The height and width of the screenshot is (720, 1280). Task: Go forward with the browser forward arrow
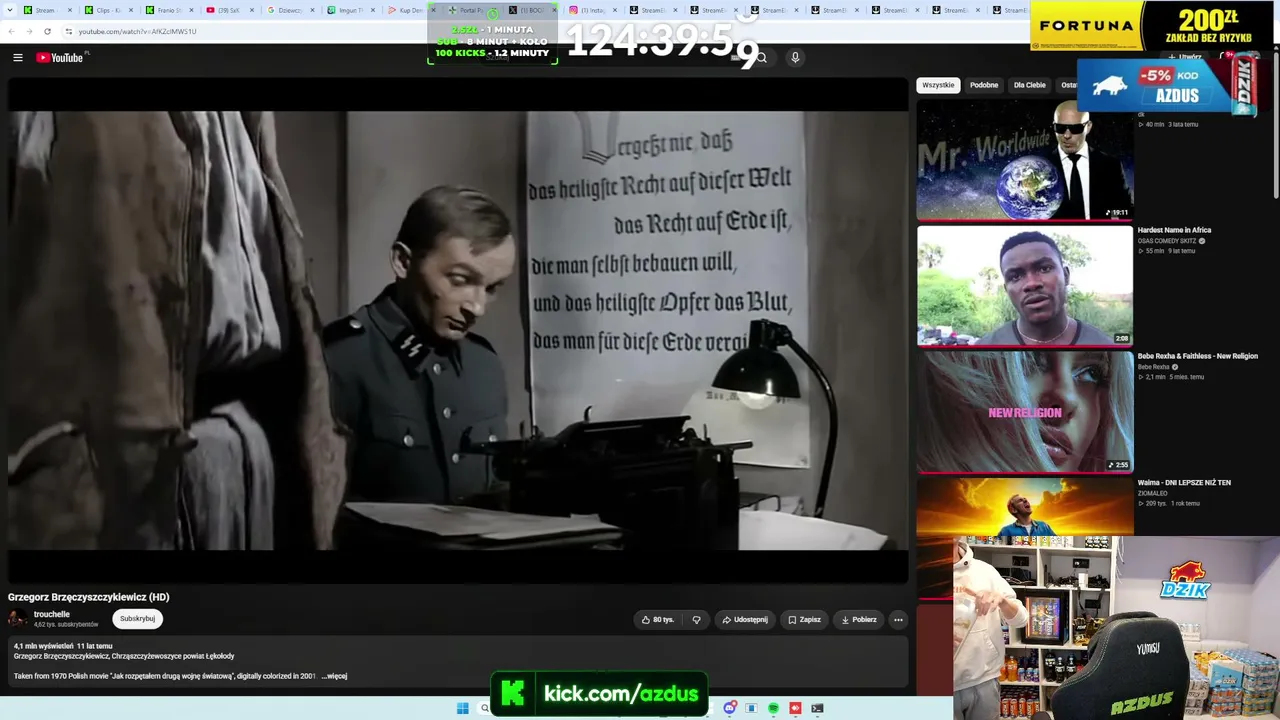coord(29,31)
